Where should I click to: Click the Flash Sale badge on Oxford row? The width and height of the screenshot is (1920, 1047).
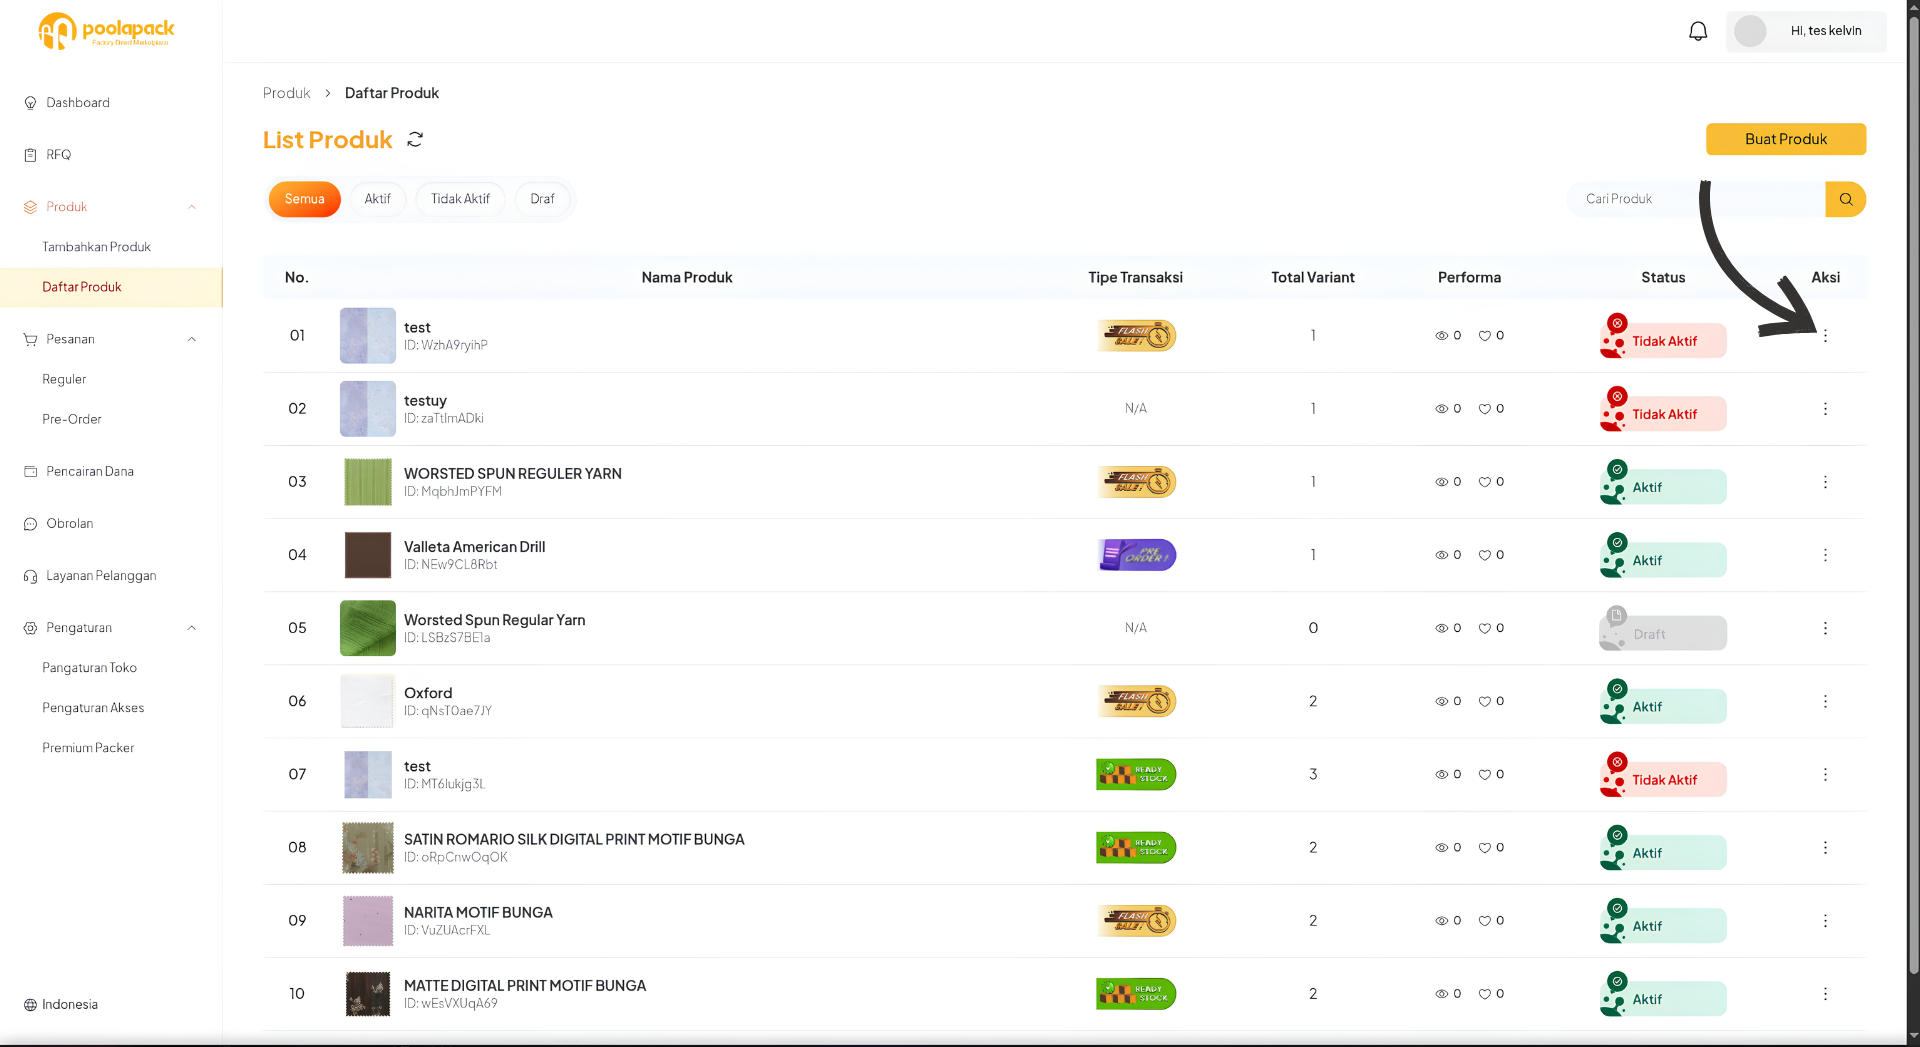click(1136, 701)
